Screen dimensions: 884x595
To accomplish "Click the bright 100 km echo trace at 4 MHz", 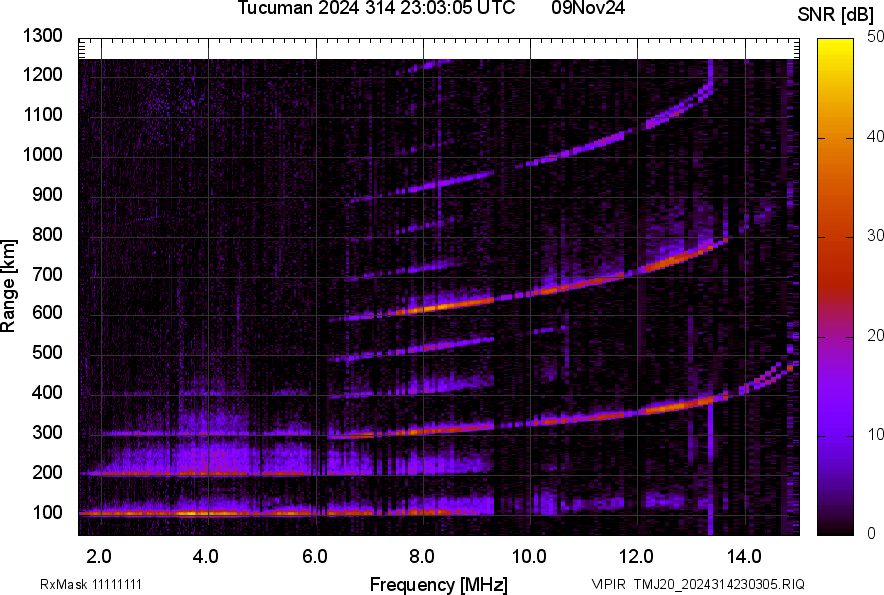I will [208, 513].
